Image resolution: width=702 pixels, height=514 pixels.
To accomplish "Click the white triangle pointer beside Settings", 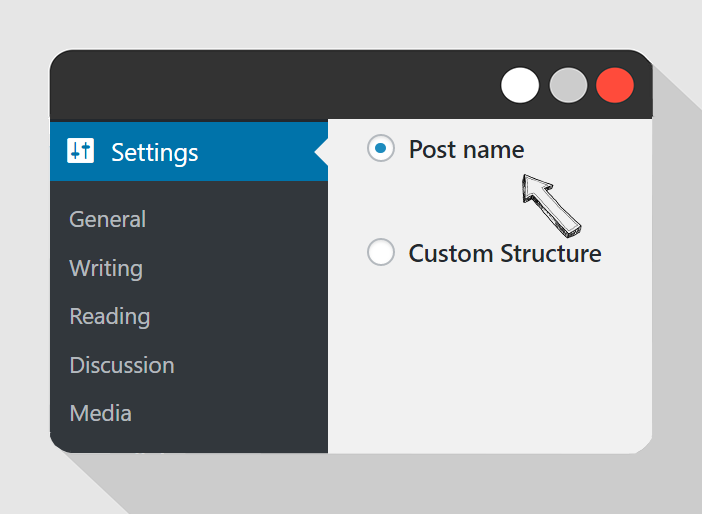I will pos(321,152).
